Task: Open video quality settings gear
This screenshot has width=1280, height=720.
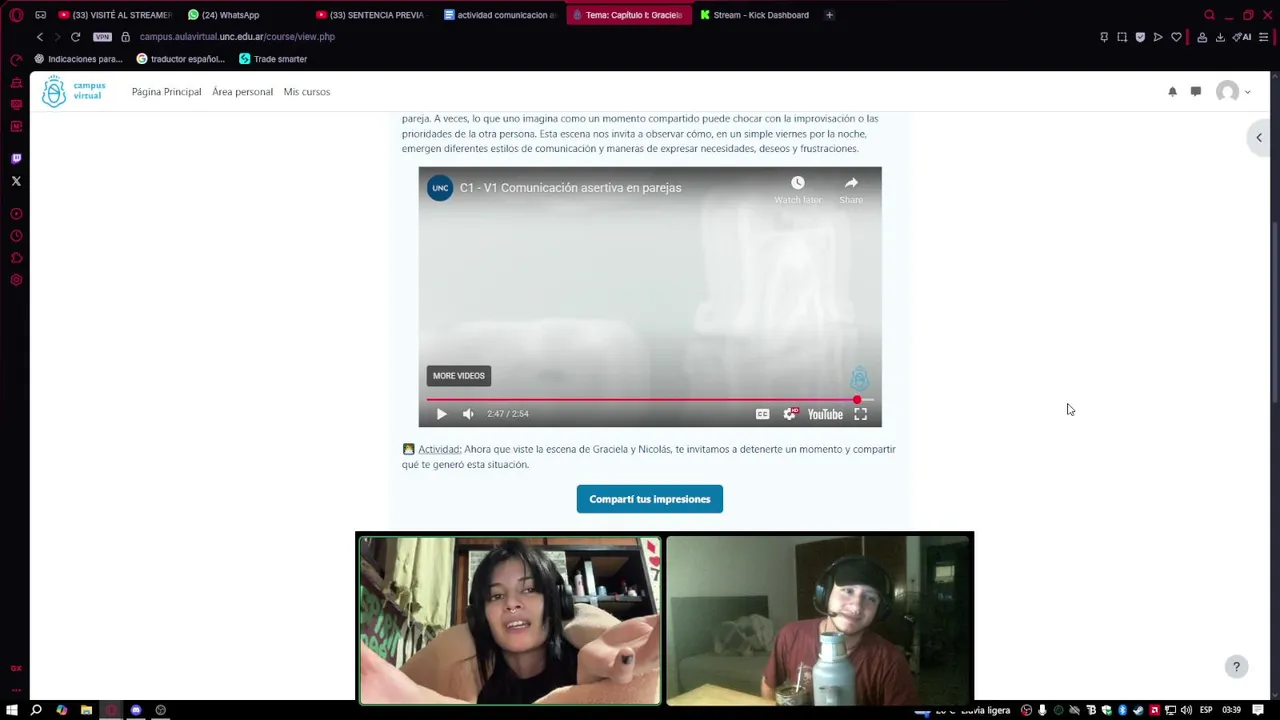Action: [790, 414]
